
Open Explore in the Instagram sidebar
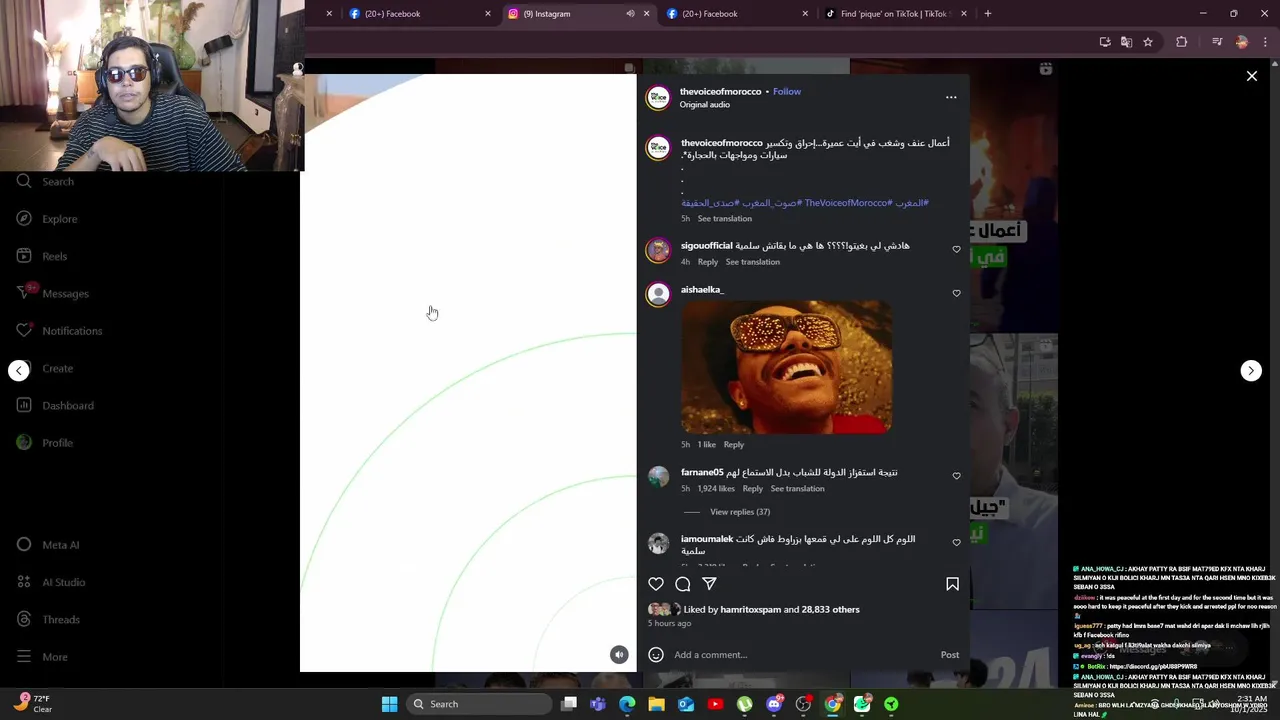(47, 219)
